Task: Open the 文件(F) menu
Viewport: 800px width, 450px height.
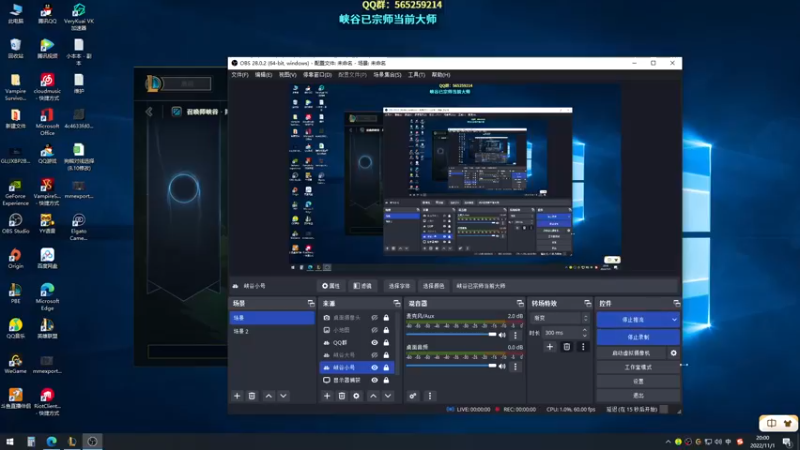Action: click(x=240, y=75)
